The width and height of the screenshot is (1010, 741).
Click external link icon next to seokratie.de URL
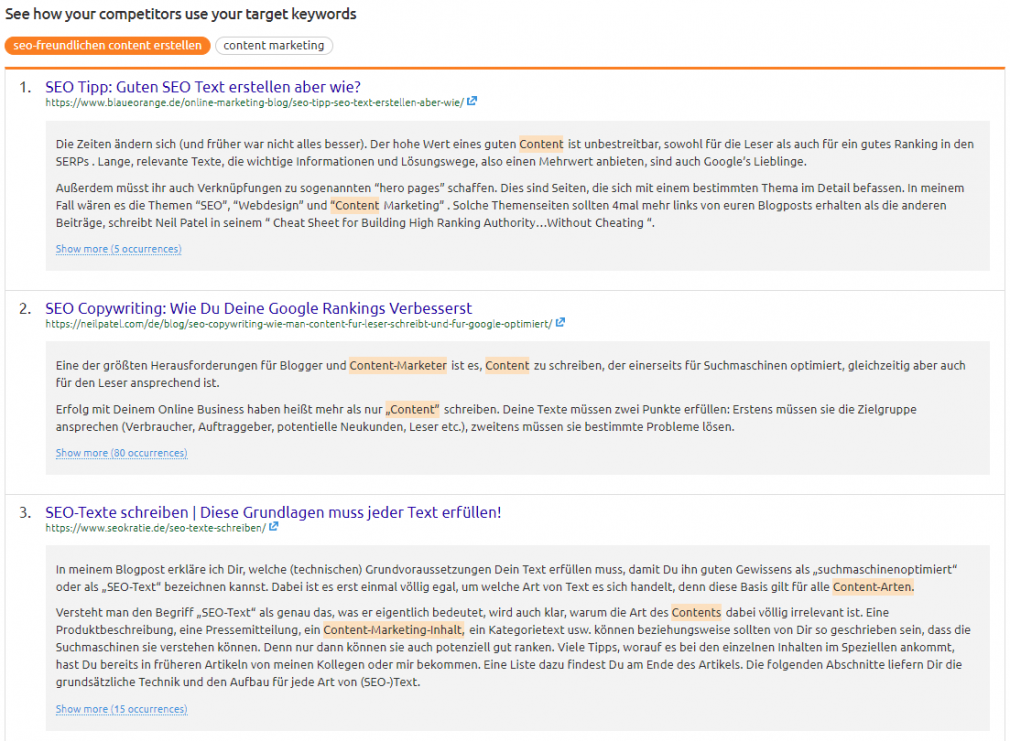(x=274, y=527)
